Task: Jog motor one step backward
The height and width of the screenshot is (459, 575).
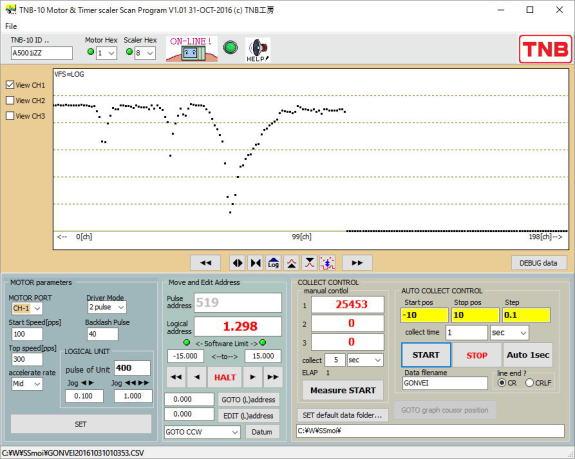Action: tap(197, 377)
